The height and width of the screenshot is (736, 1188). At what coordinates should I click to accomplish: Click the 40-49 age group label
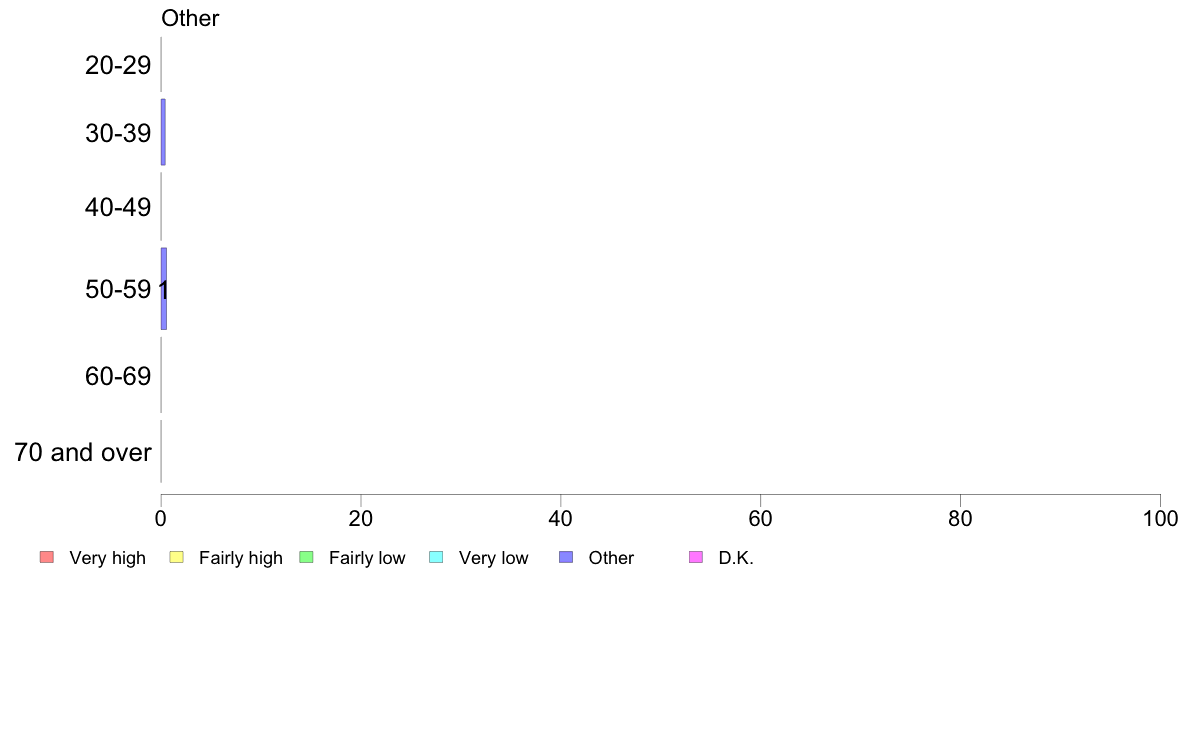[118, 207]
